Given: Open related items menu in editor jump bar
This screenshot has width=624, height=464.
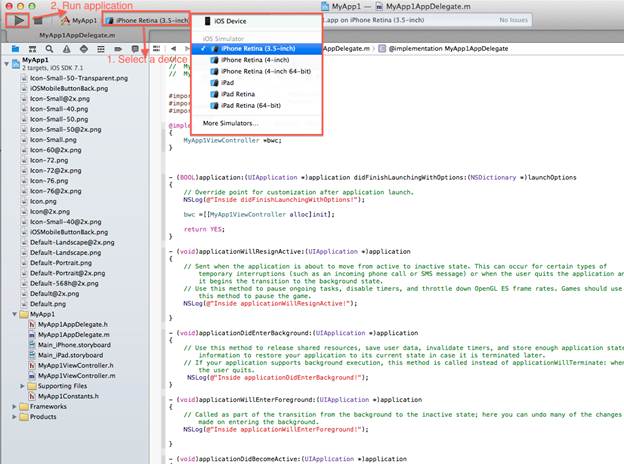Looking at the screenshot, I should coord(156,49).
